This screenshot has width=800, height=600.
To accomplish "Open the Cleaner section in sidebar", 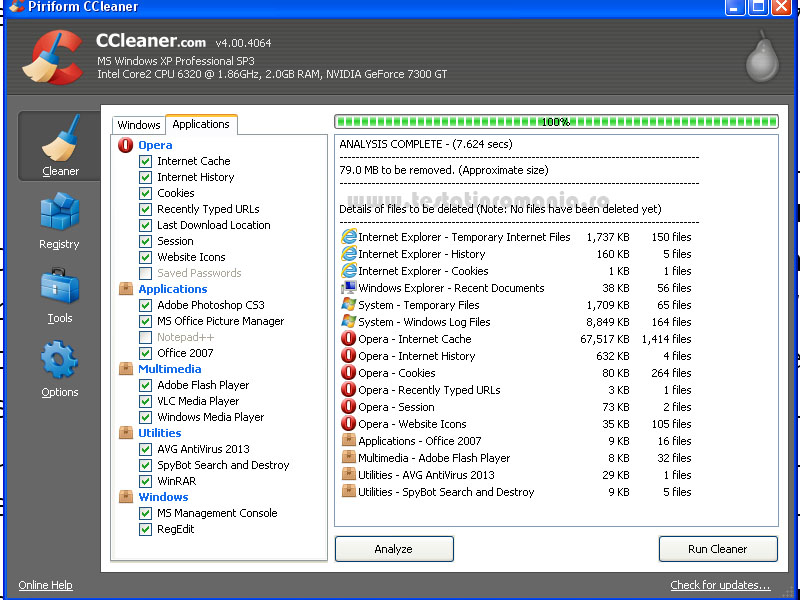I will point(59,146).
